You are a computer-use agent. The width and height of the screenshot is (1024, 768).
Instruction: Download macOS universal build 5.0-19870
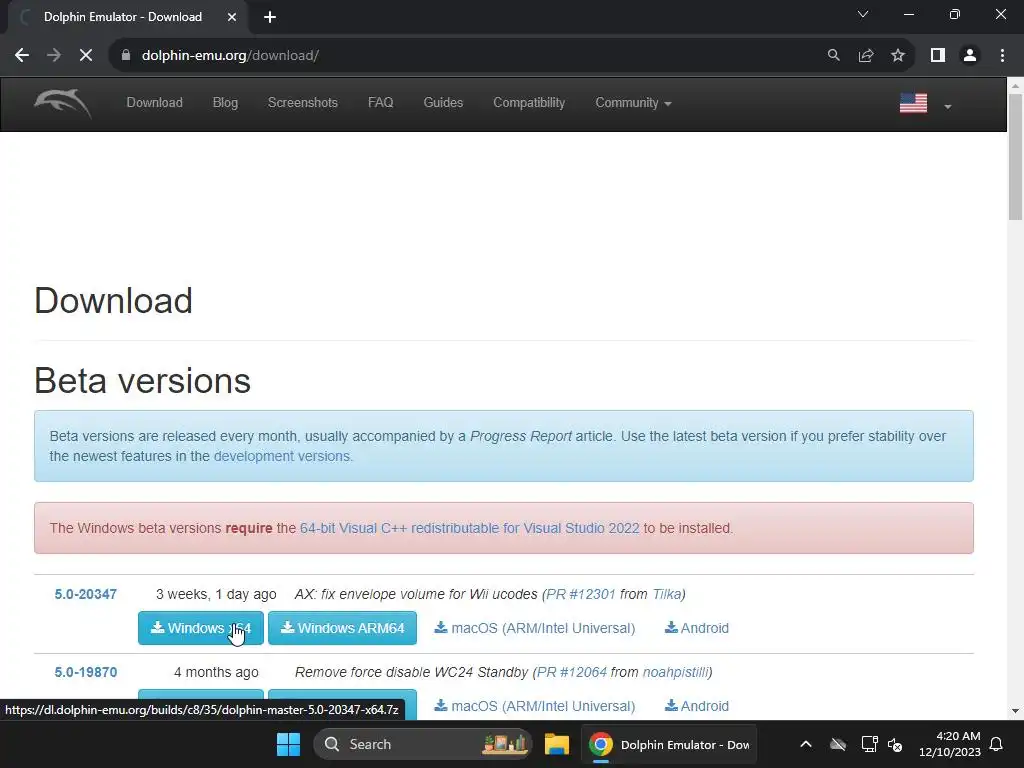pos(535,706)
